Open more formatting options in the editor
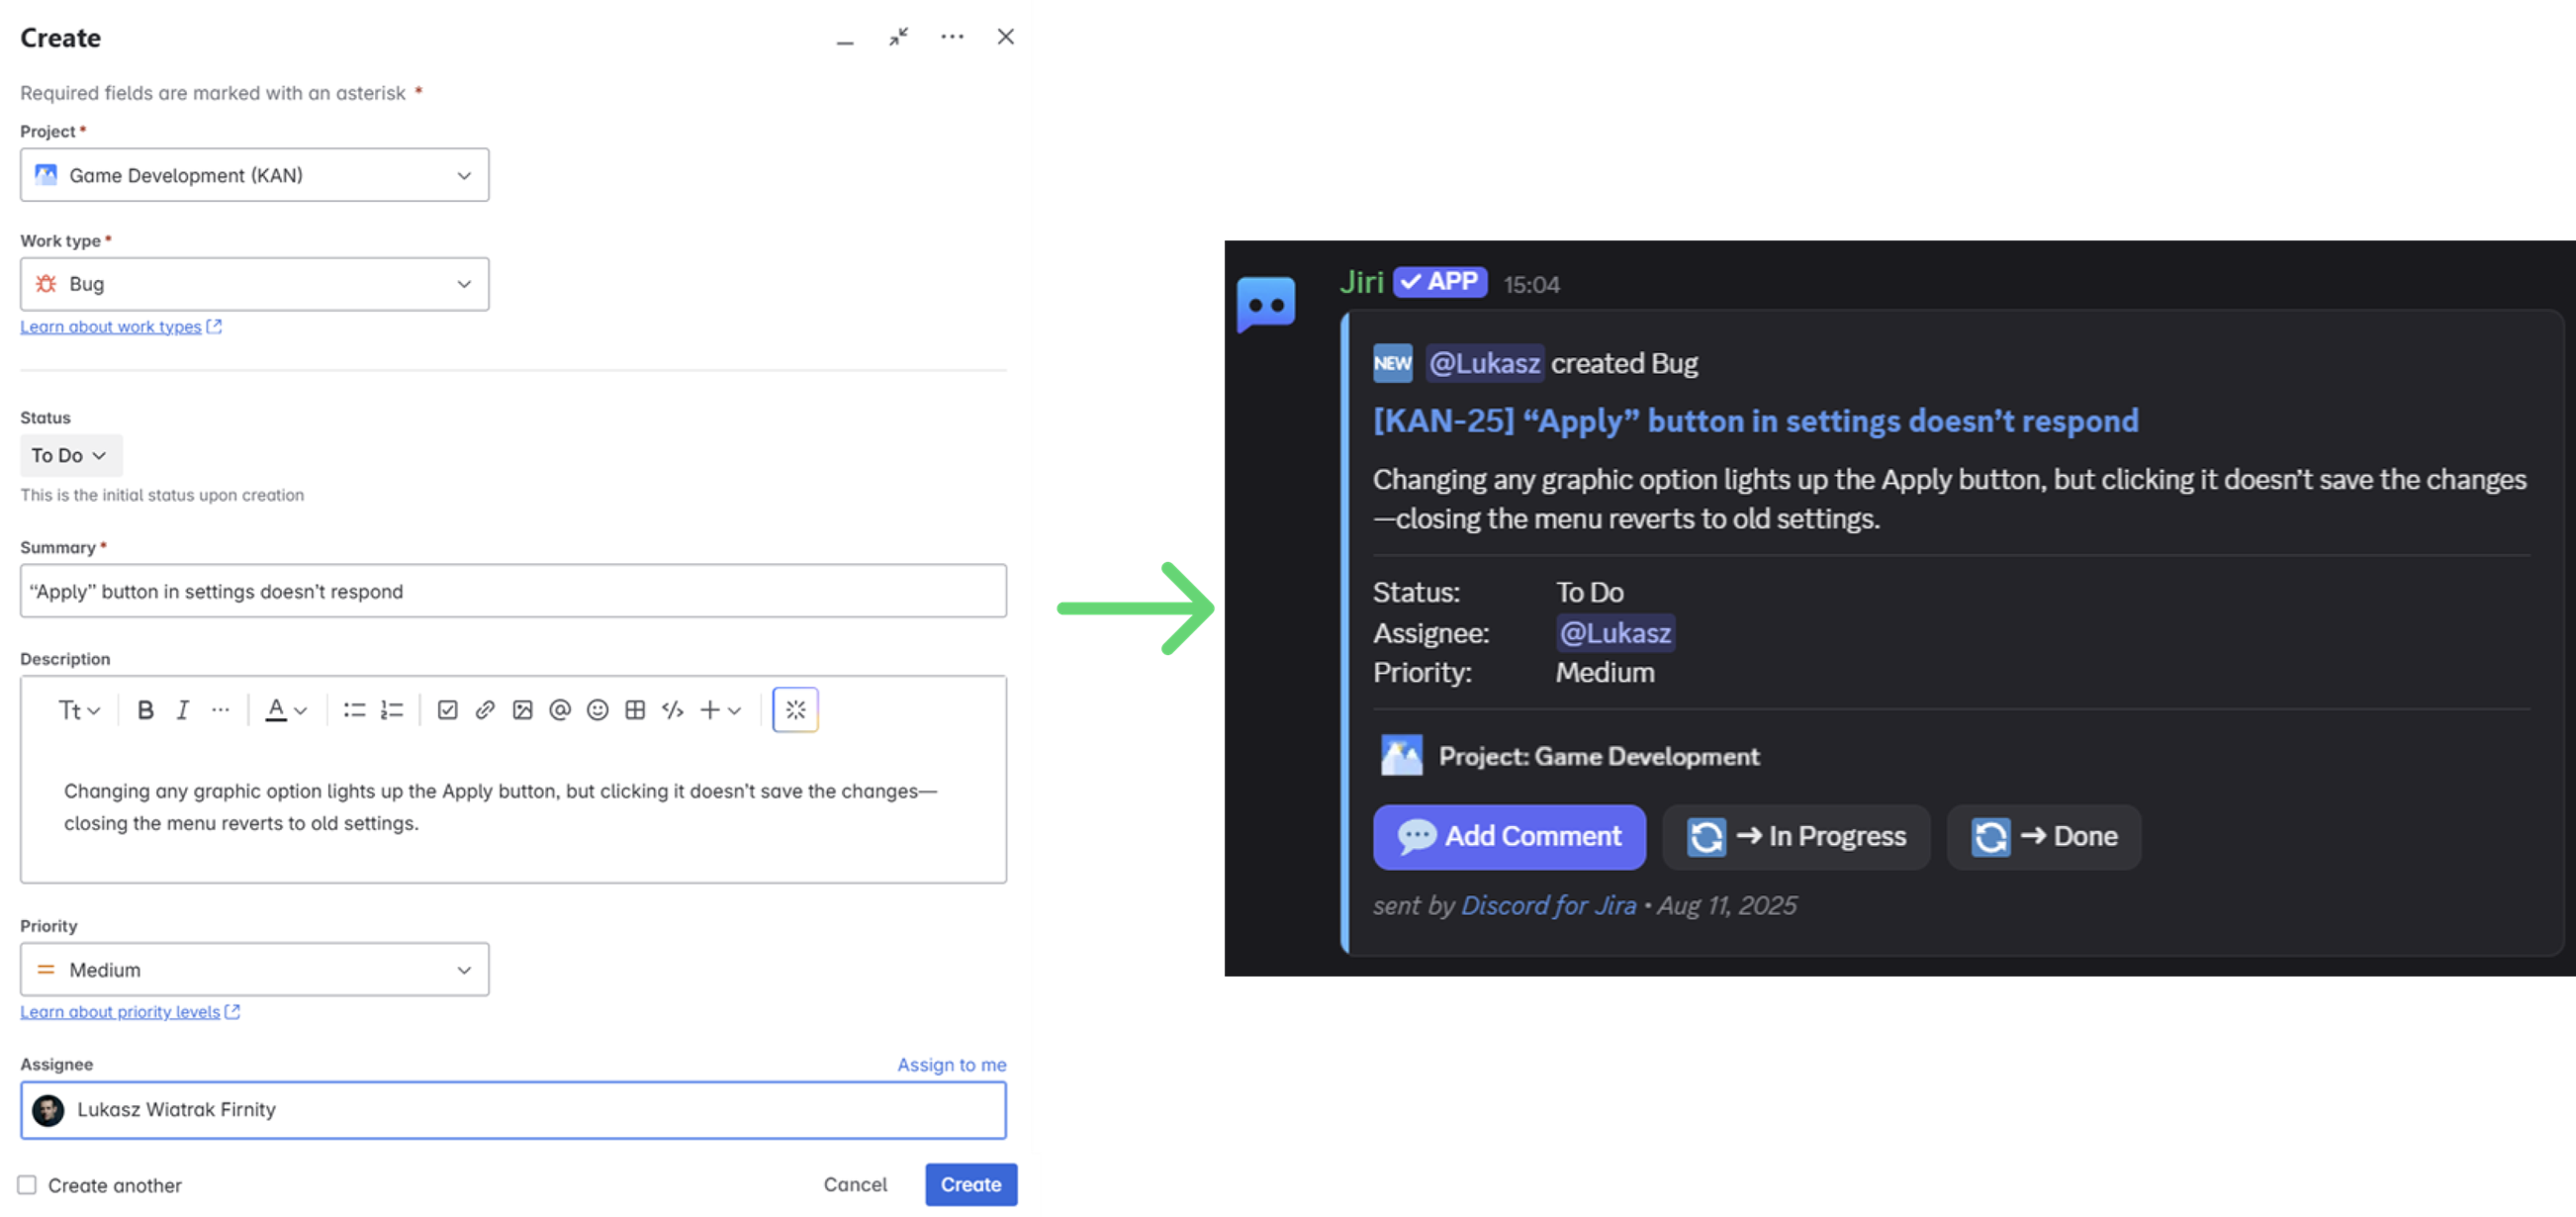 221,710
